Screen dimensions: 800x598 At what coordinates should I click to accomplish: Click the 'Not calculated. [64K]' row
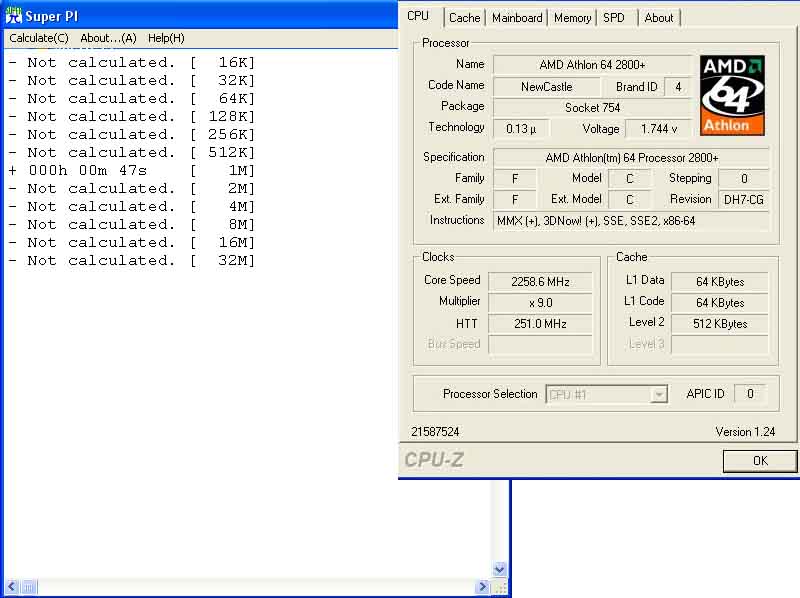[x=132, y=98]
